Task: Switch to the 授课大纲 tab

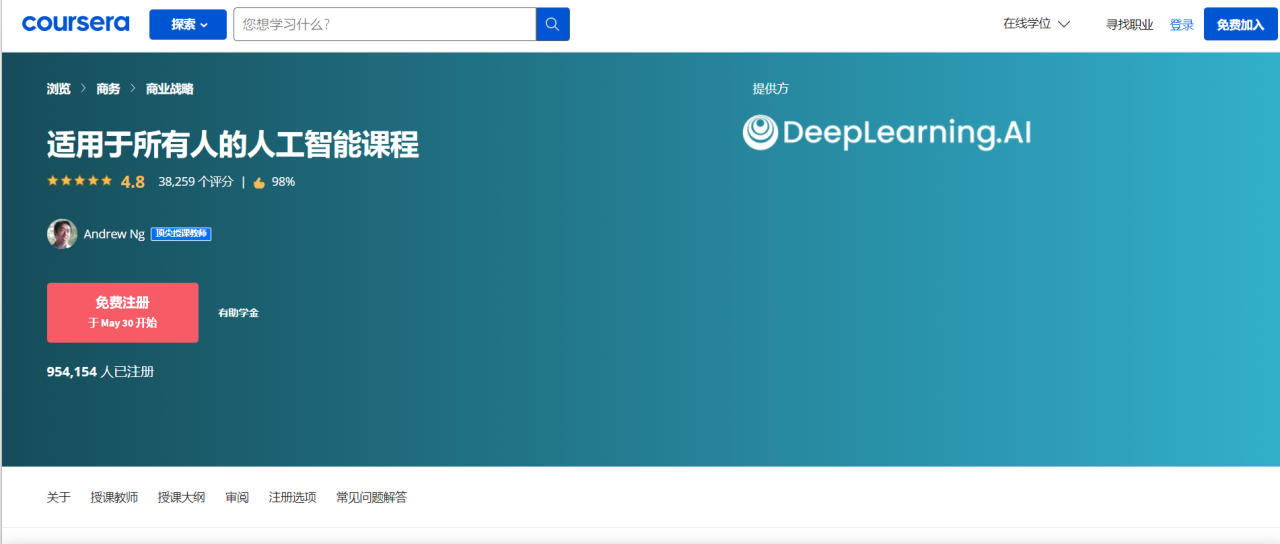Action: tap(181, 497)
